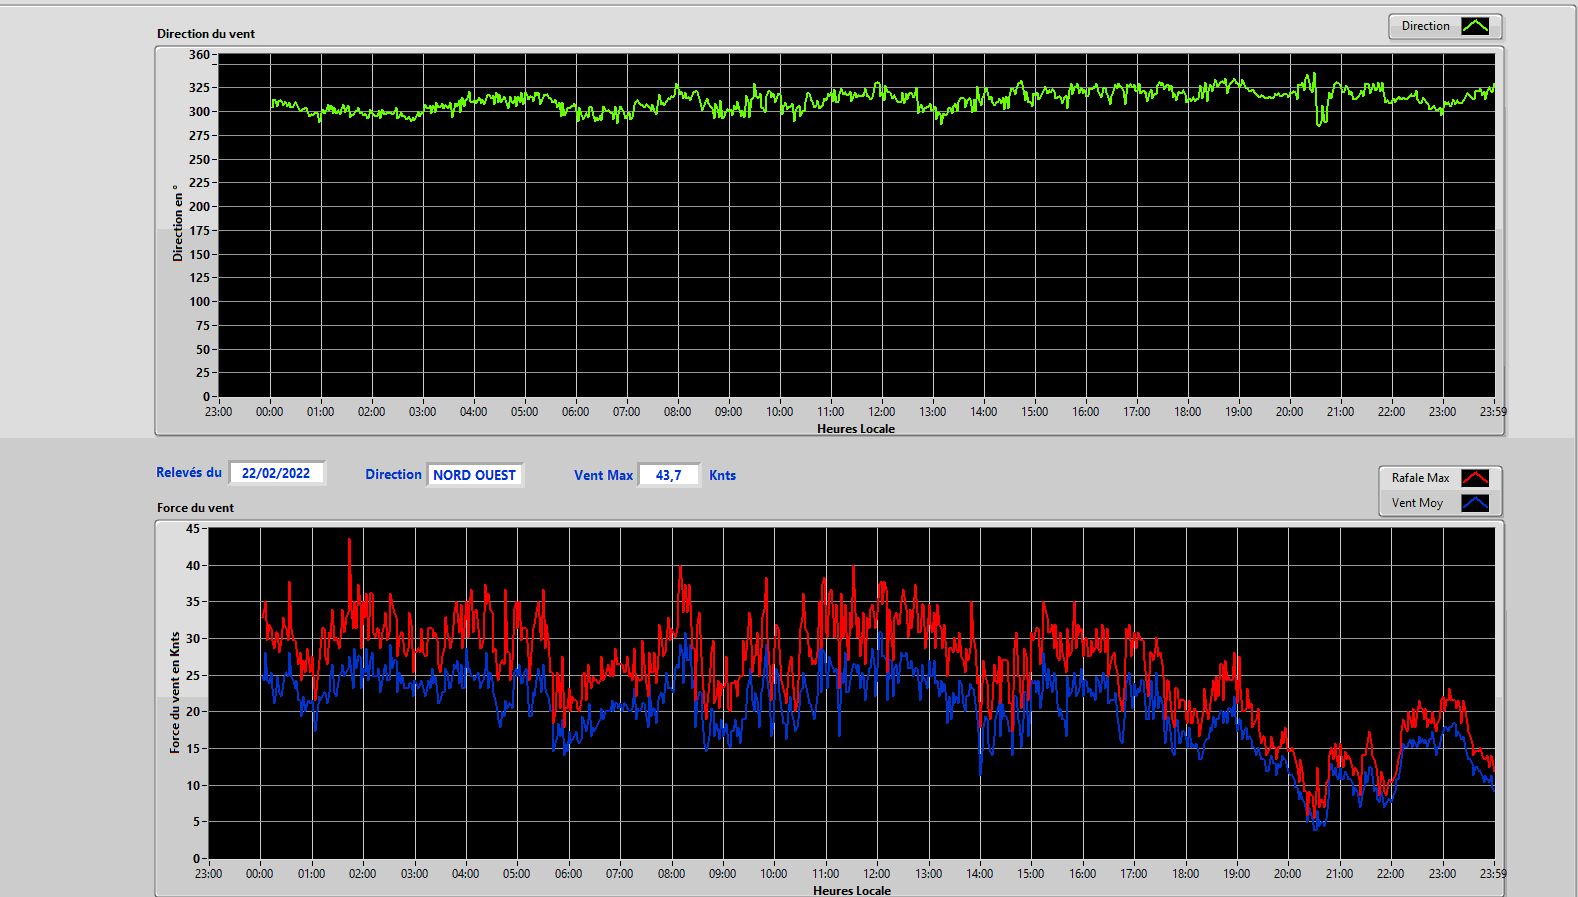The image size is (1578, 897).
Task: Click the Rafale Max legend label
Action: coord(1420,478)
